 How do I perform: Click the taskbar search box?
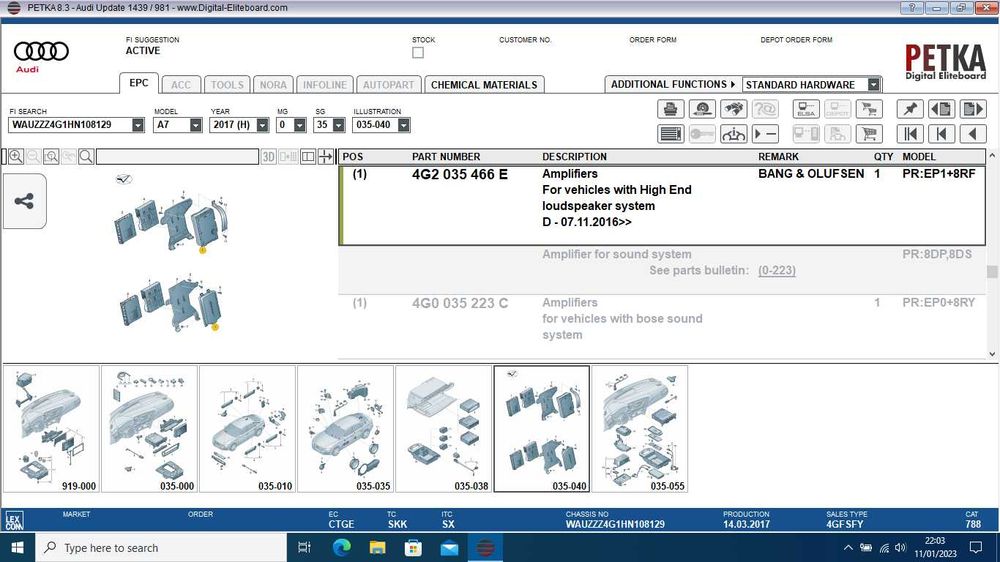point(159,547)
